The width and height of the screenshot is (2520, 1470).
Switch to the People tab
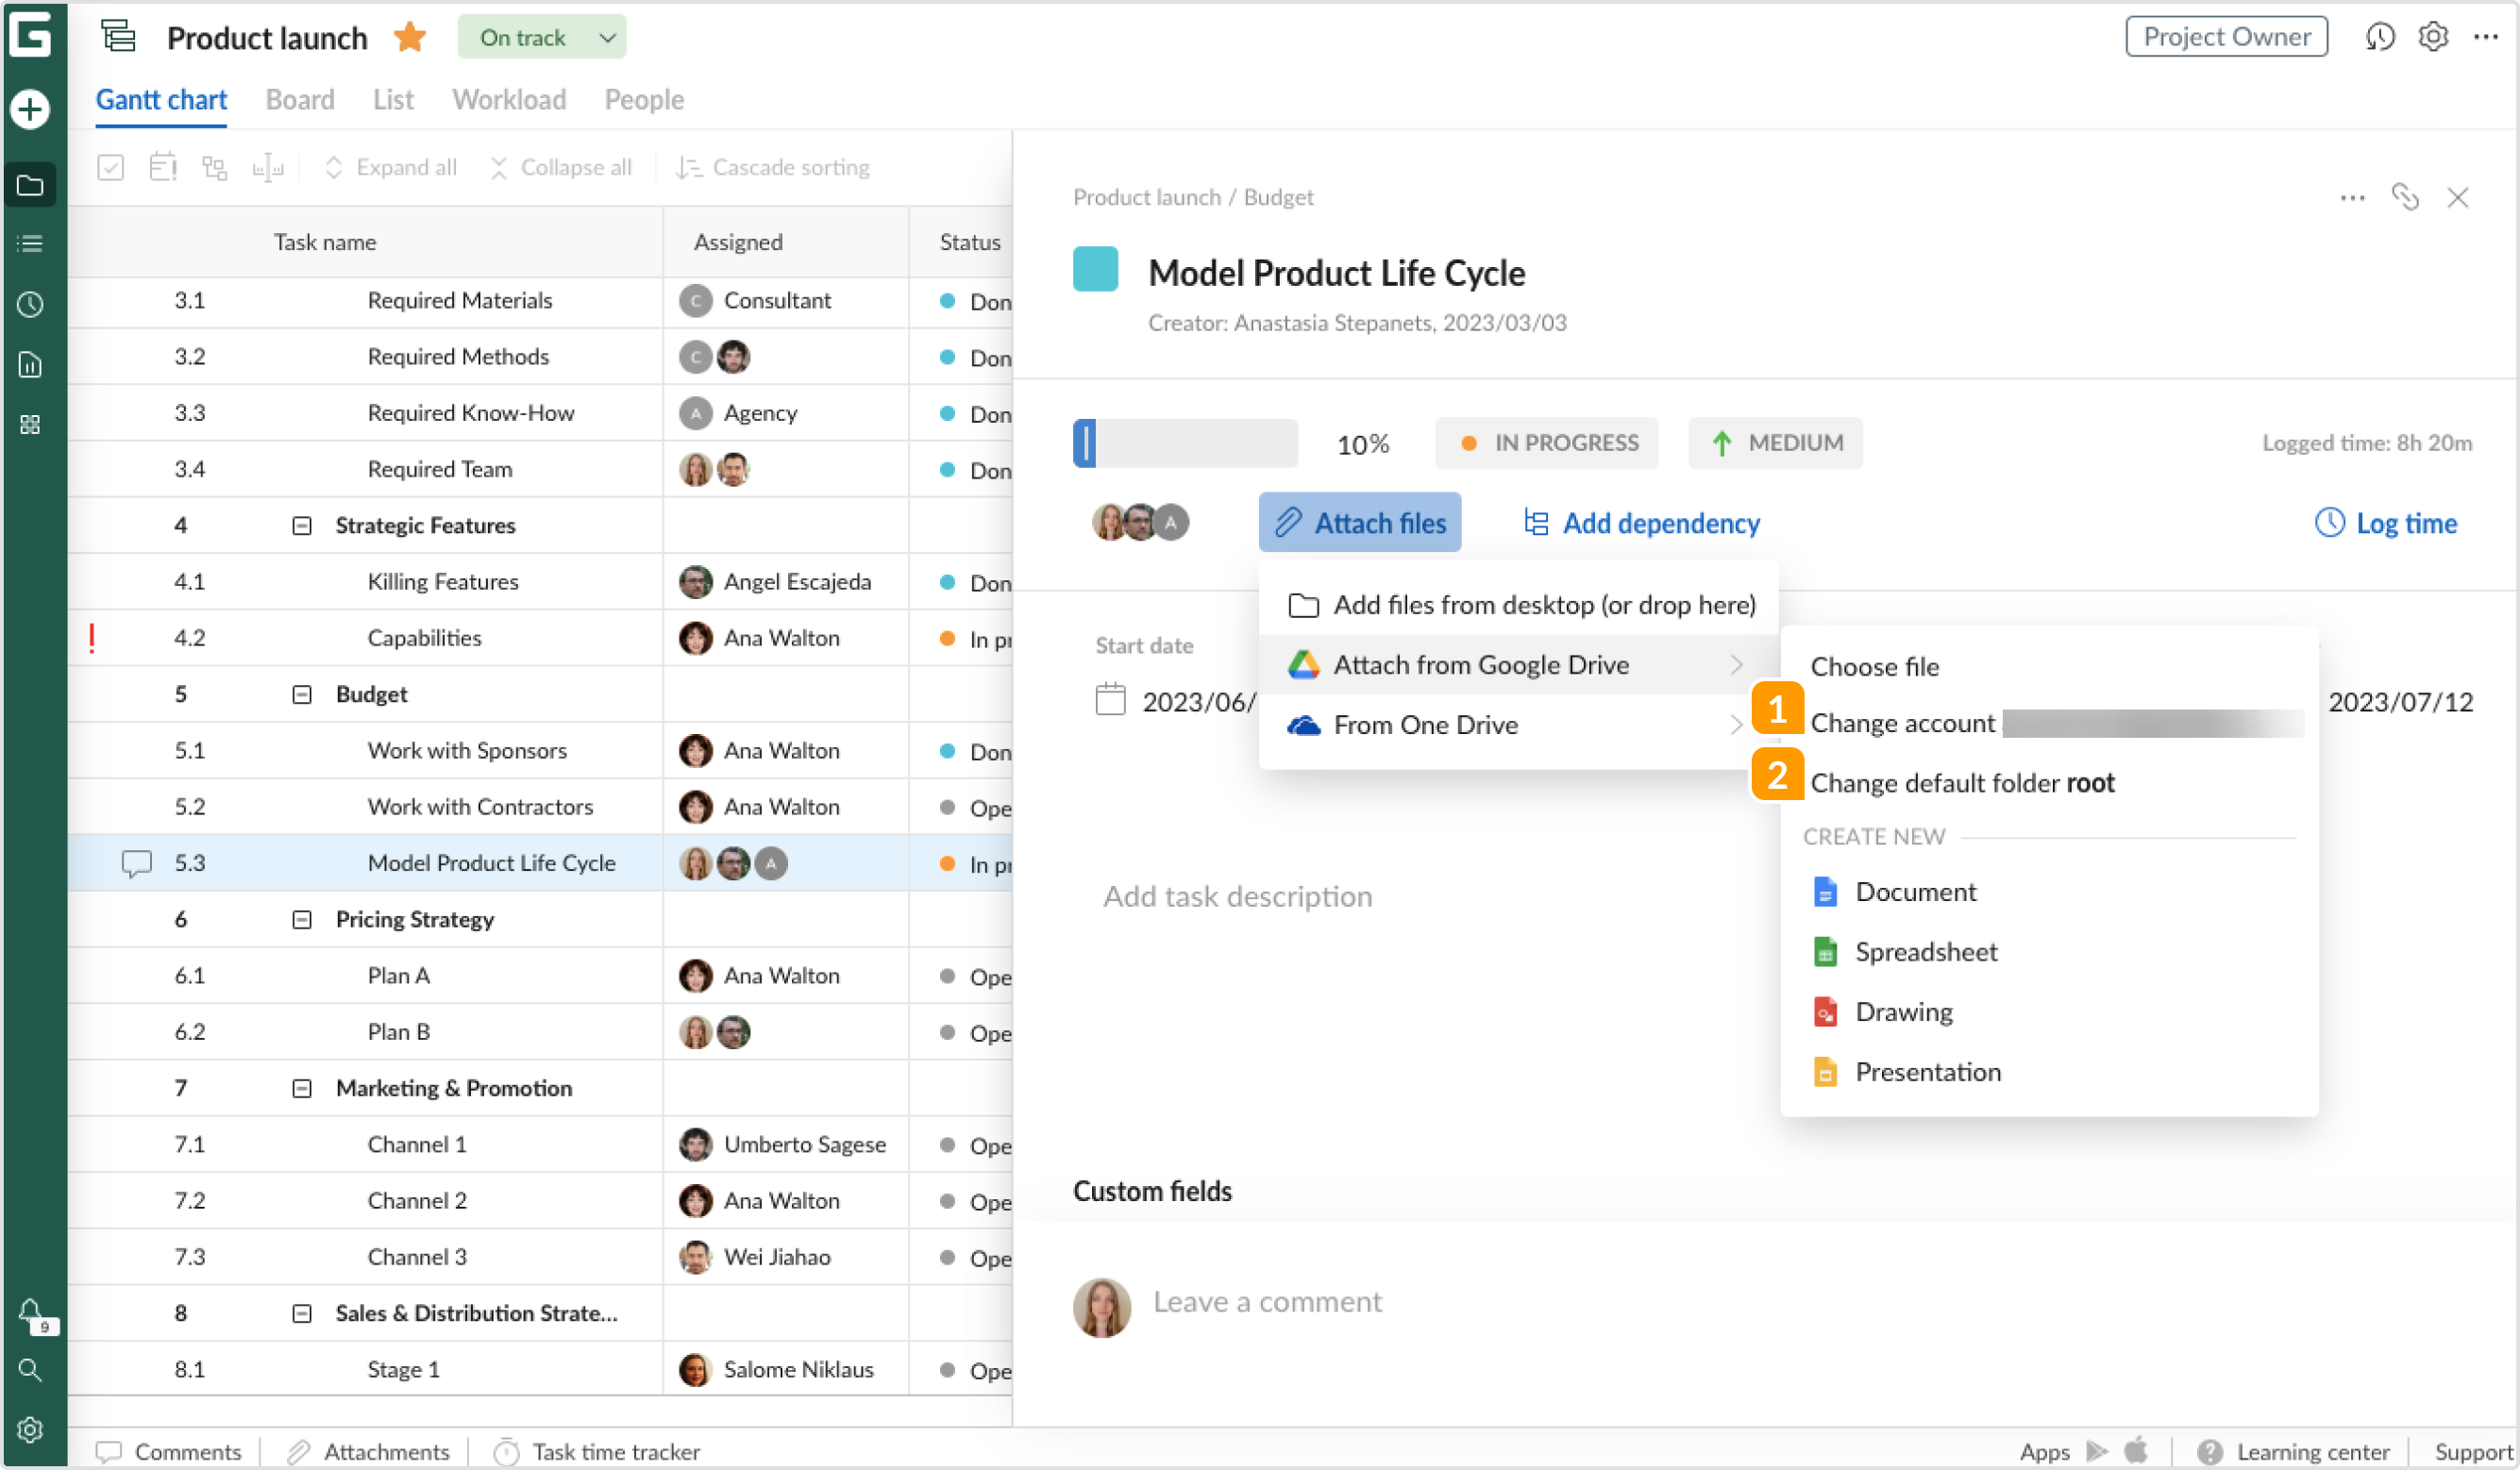point(644,100)
